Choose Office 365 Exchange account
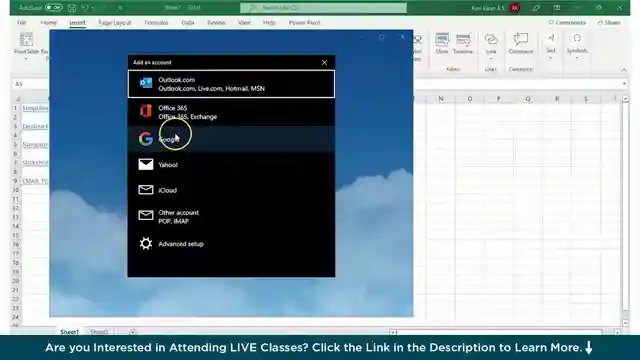The height and width of the screenshot is (360, 640). (x=231, y=112)
